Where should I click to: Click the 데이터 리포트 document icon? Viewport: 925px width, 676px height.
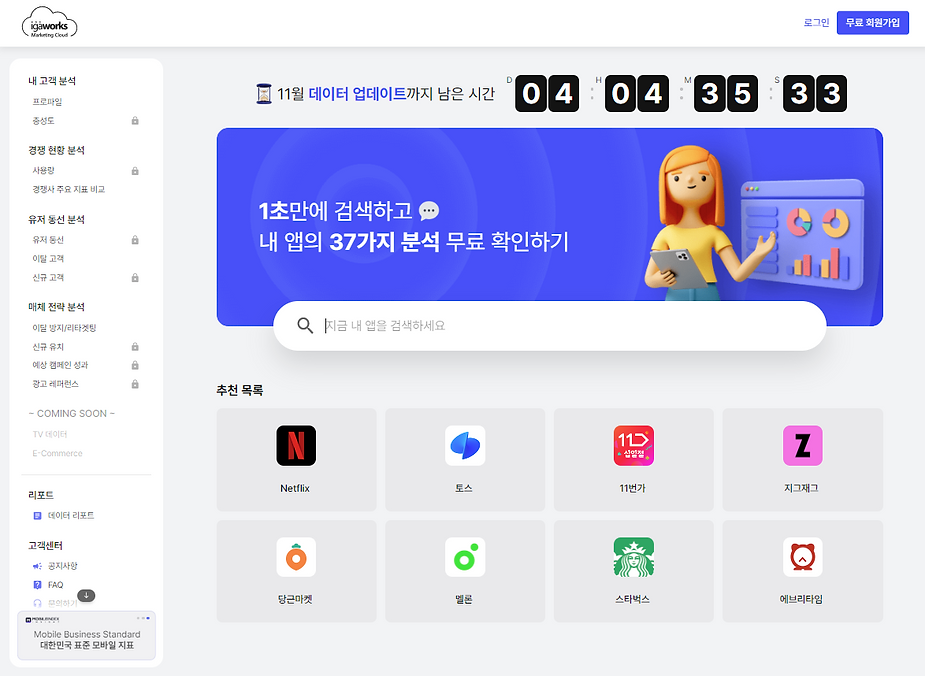point(37,516)
